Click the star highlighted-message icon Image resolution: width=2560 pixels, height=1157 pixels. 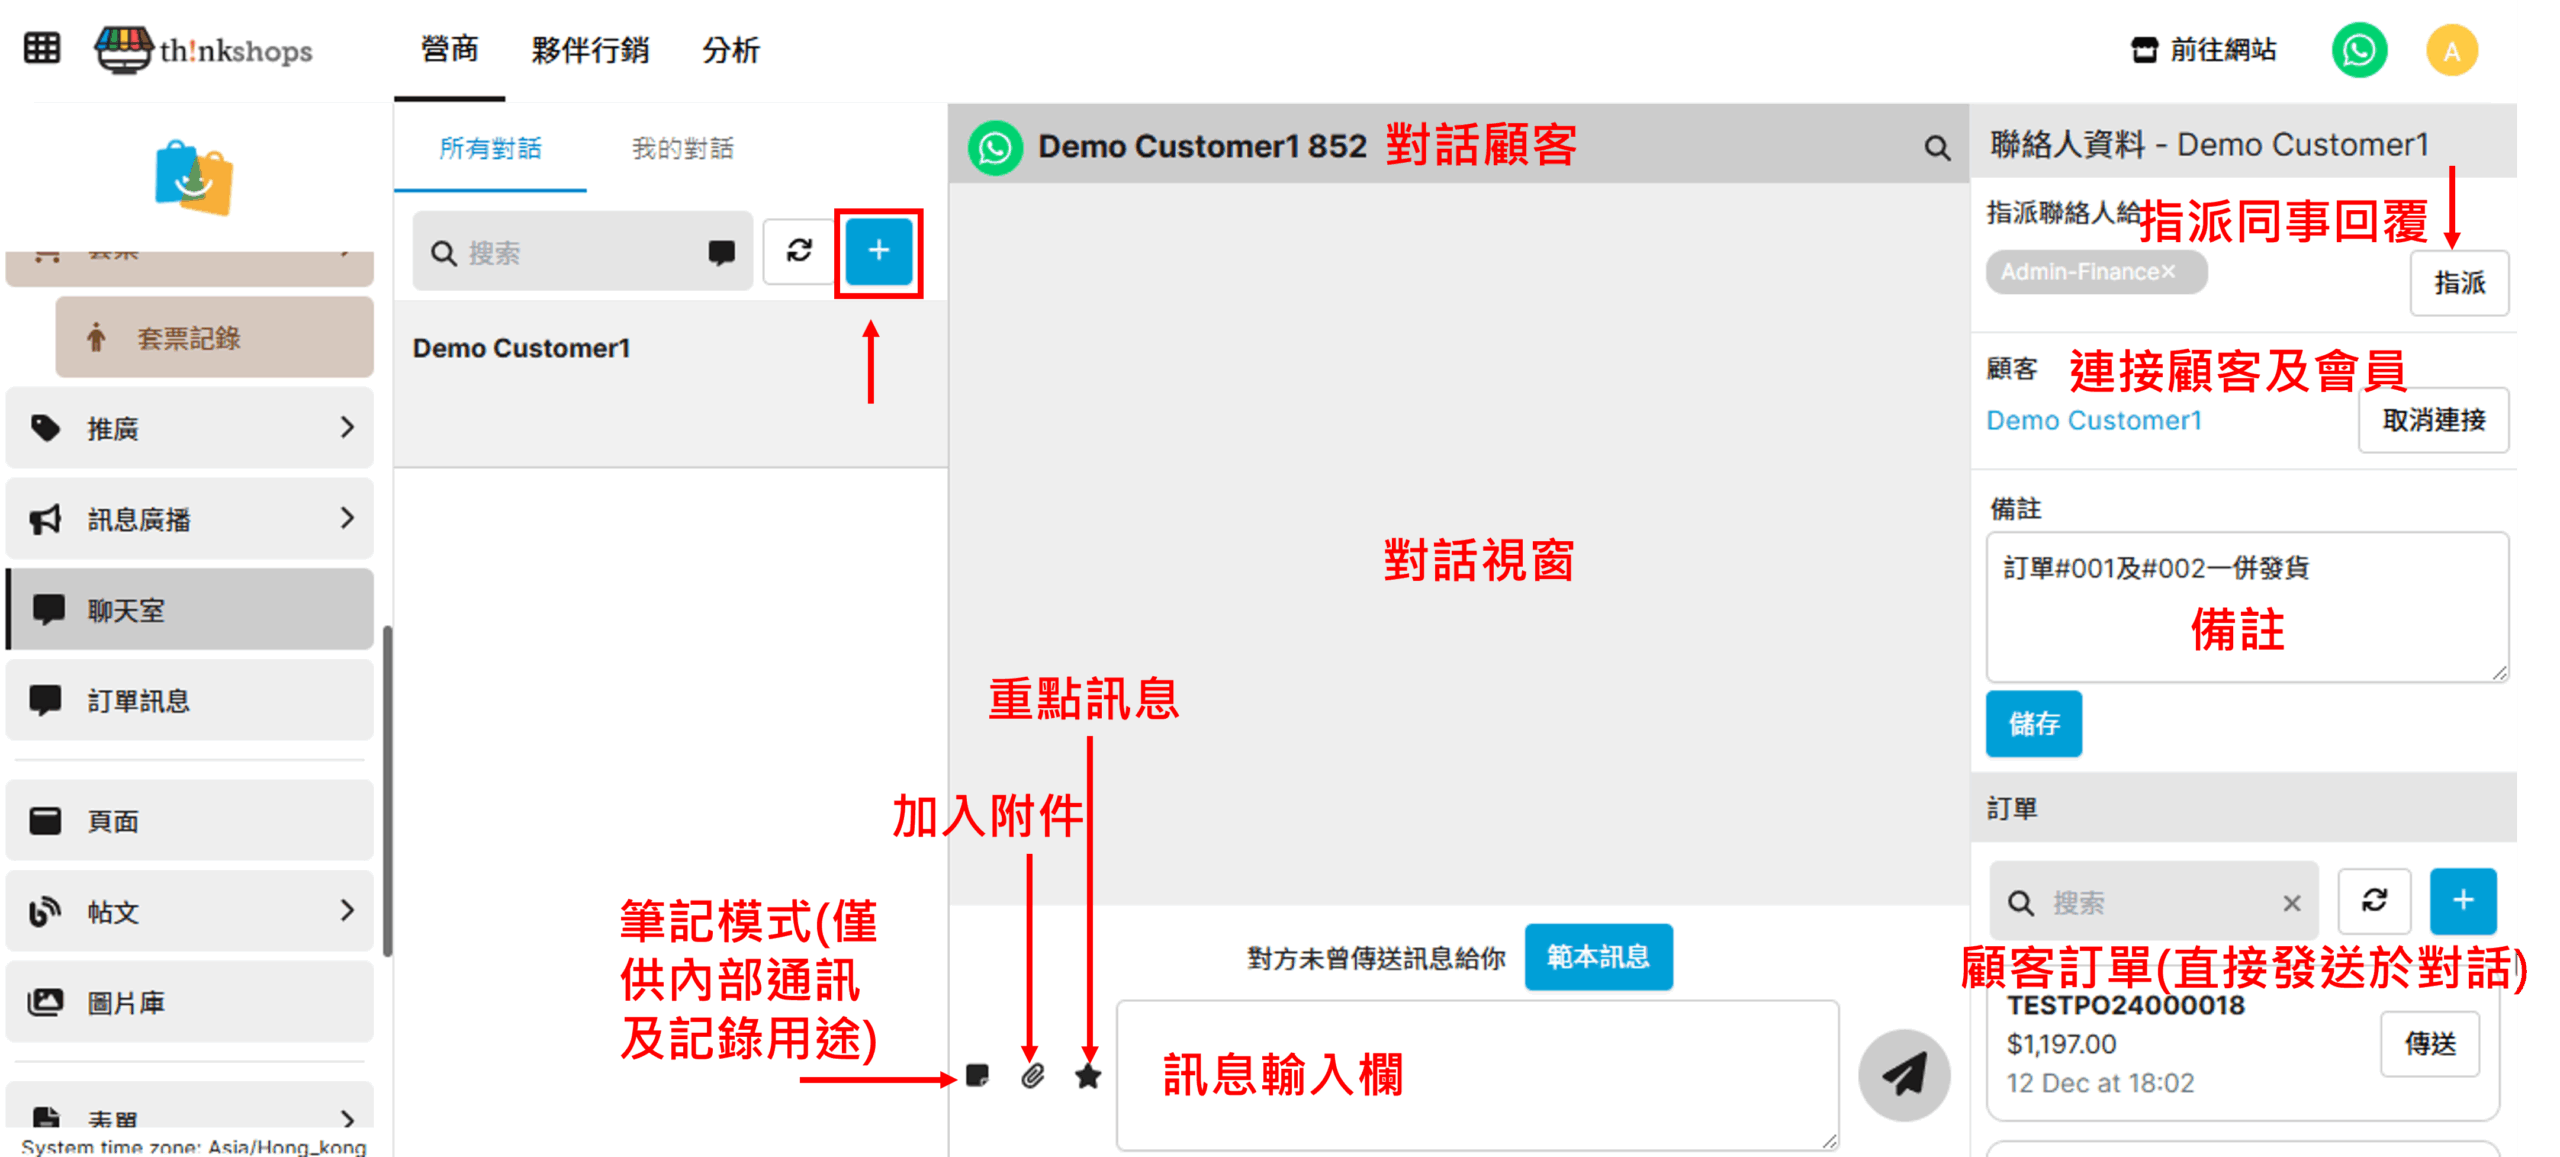(x=1088, y=1076)
